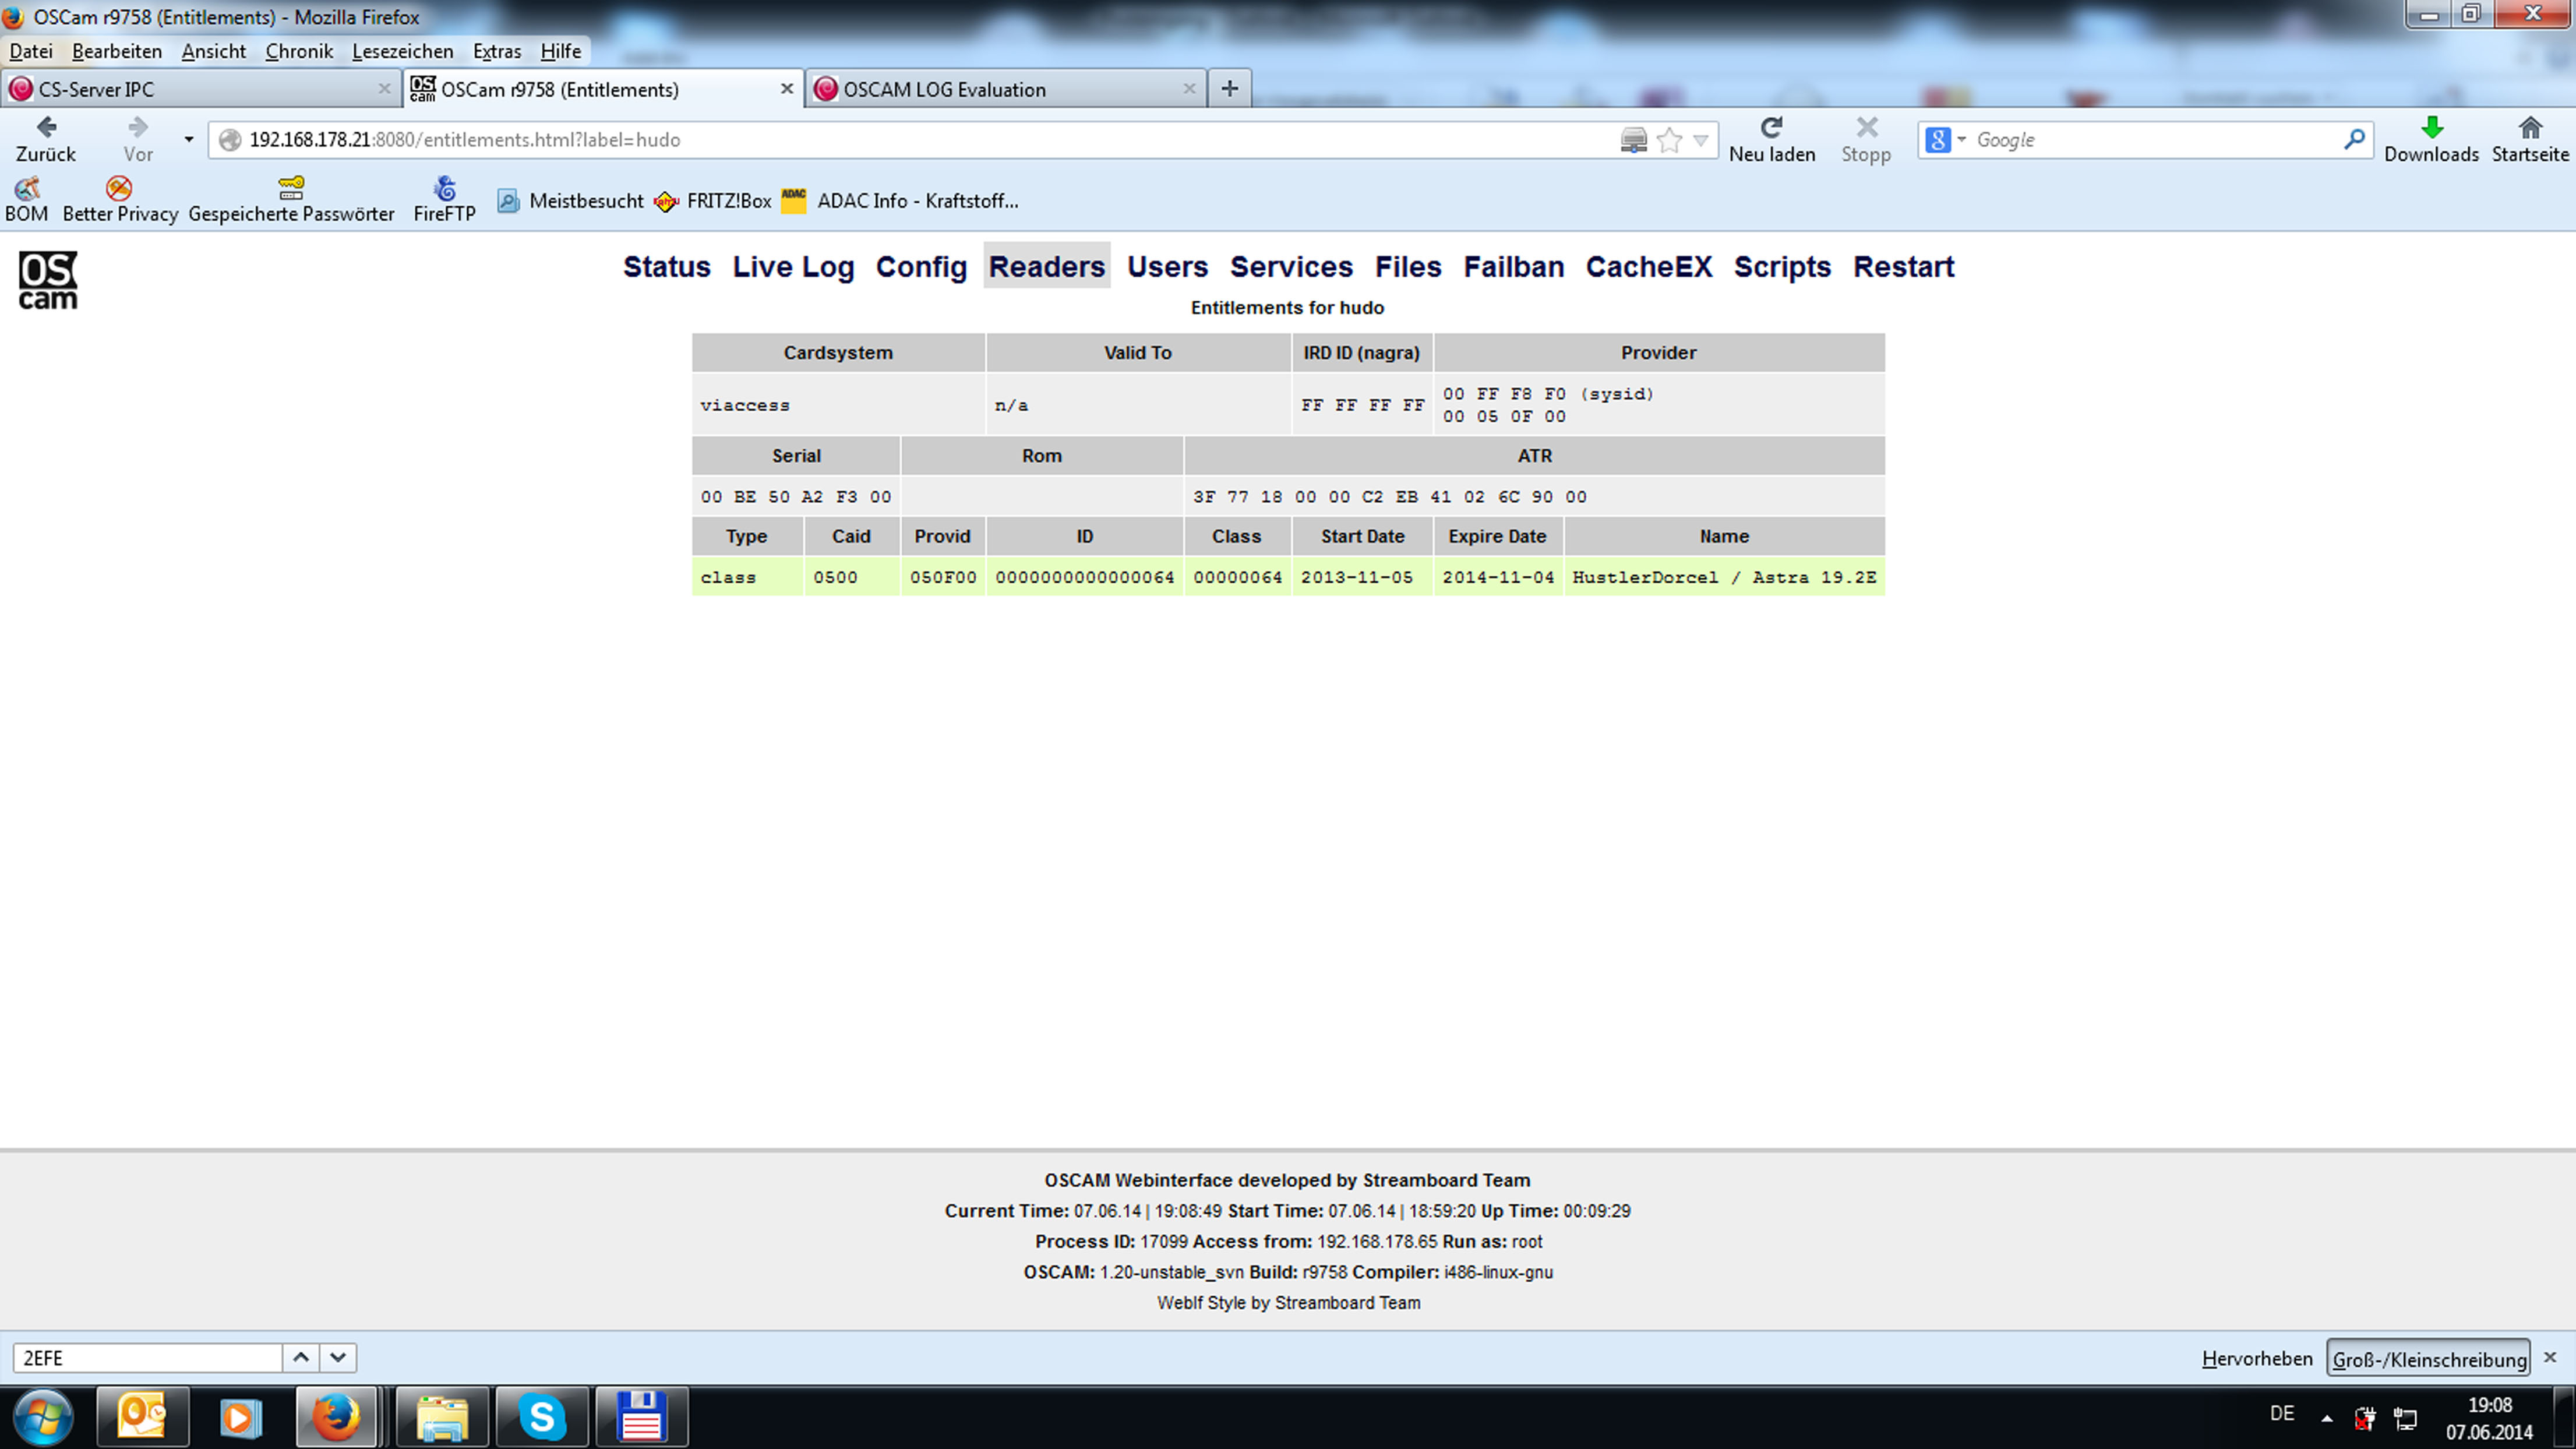Screen dimensions: 2576x1449
Task: Open the Lesezeichen menu
Action: coord(402,51)
